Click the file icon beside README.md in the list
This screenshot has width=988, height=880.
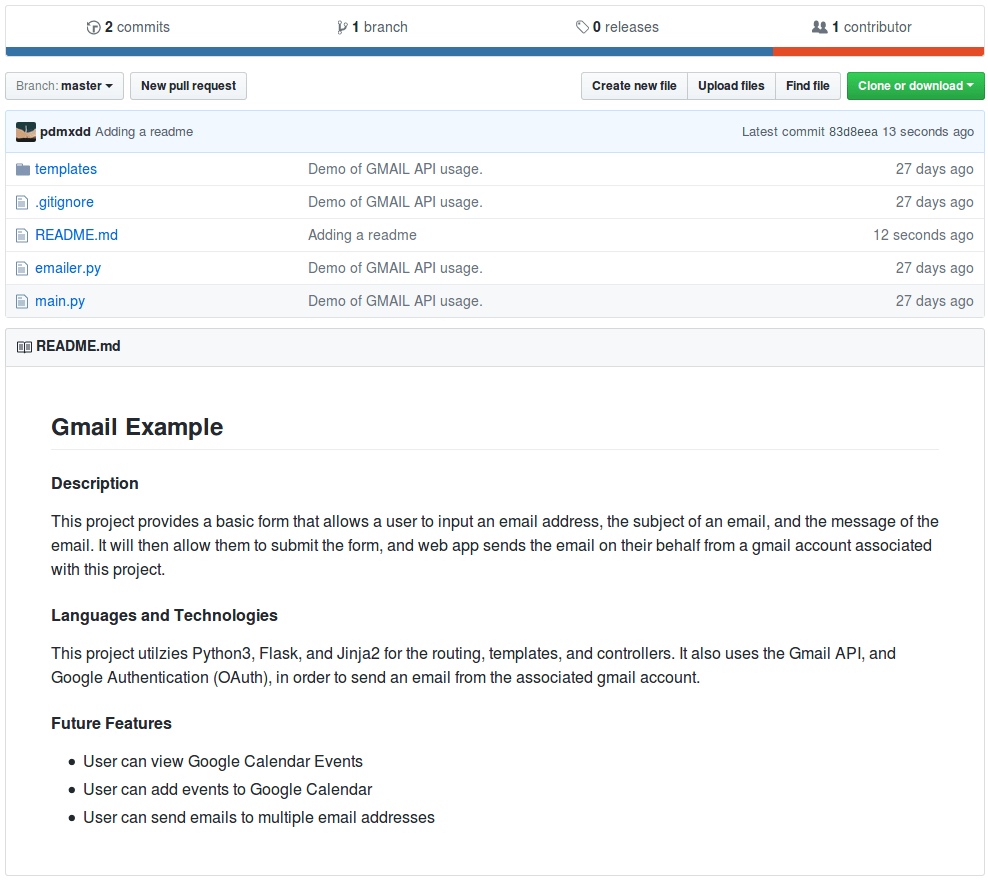click(x=22, y=234)
